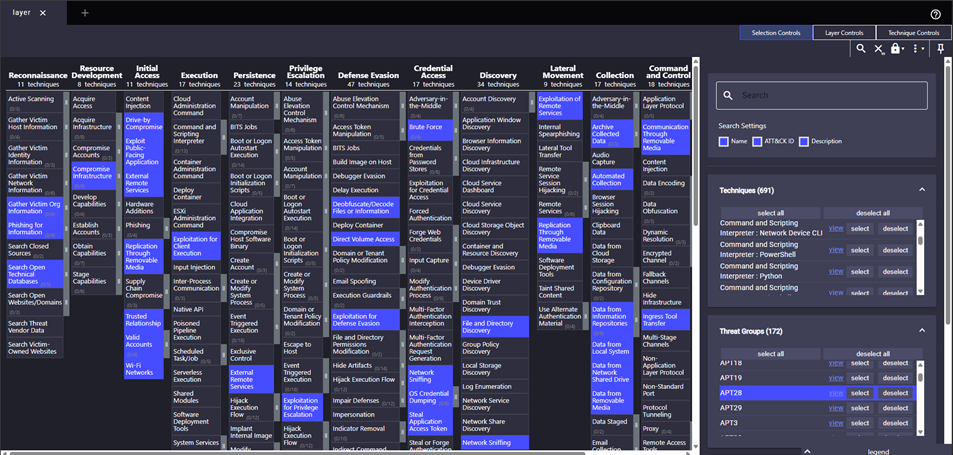Click the search magnifier toolbar icon
This screenshot has width=953, height=455.
tap(860, 49)
